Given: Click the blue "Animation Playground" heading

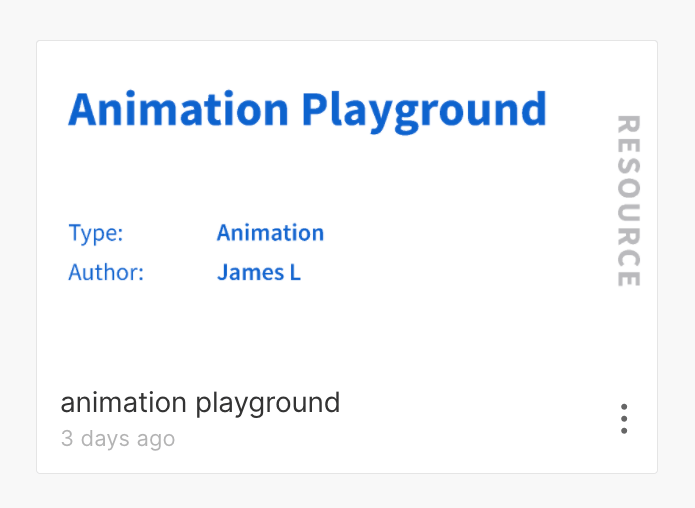Looking at the screenshot, I should click(307, 109).
